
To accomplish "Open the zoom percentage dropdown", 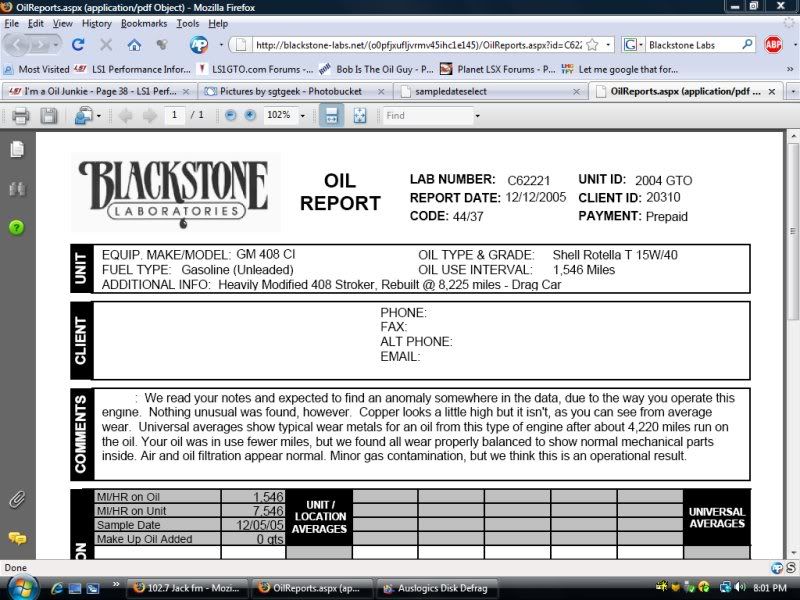I will click(x=303, y=116).
